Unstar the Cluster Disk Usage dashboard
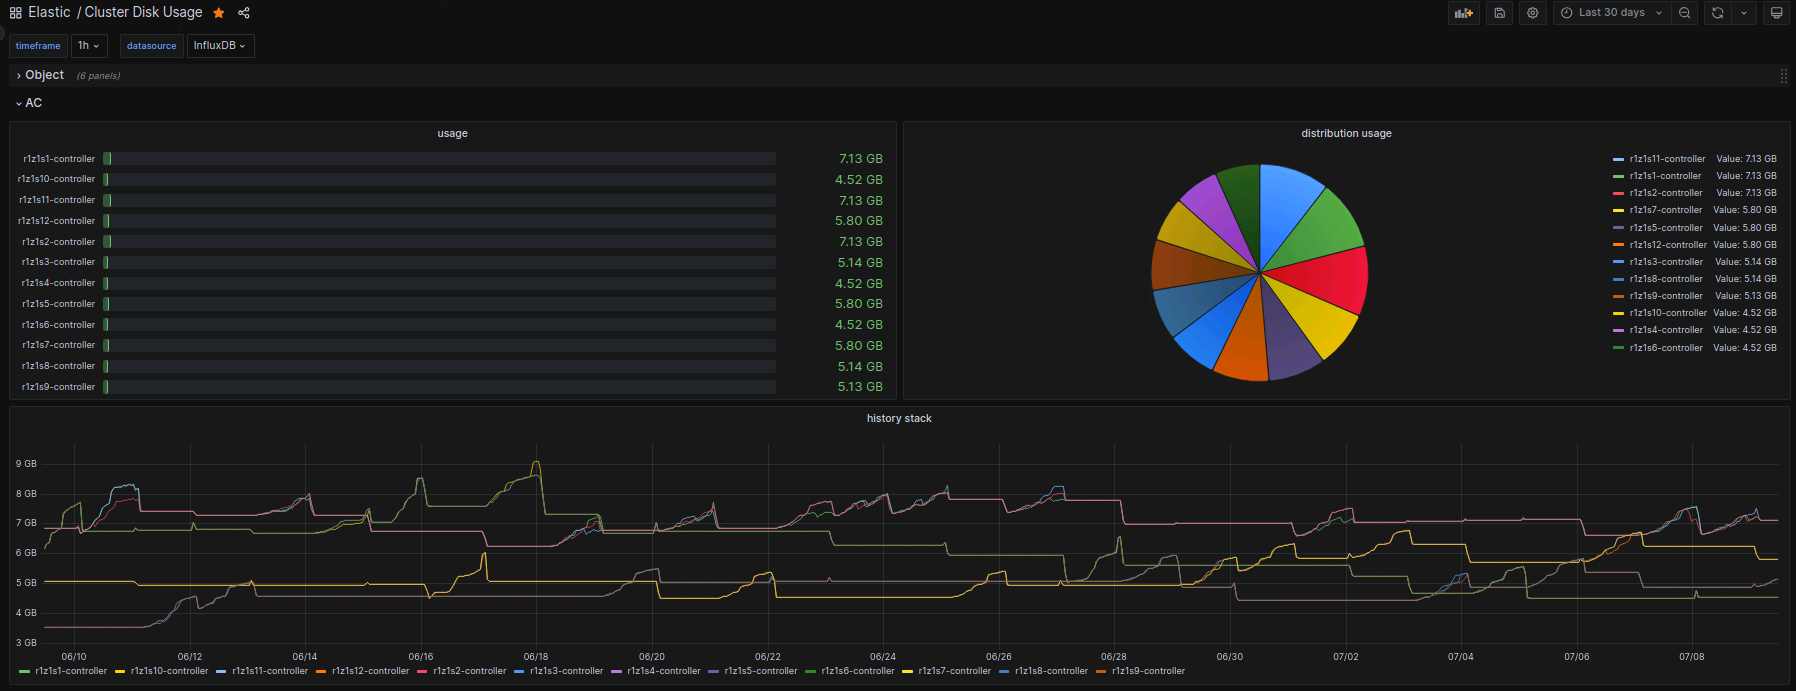Screen dimensions: 1796x691 219,13
